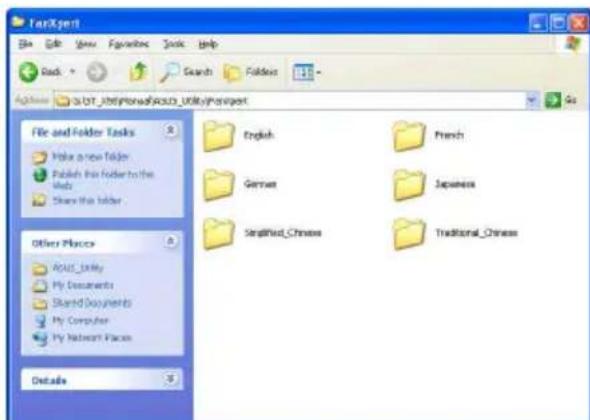This screenshot has width=590, height=420.
Task: Minimize the FanXpert window
Action: pos(538,23)
